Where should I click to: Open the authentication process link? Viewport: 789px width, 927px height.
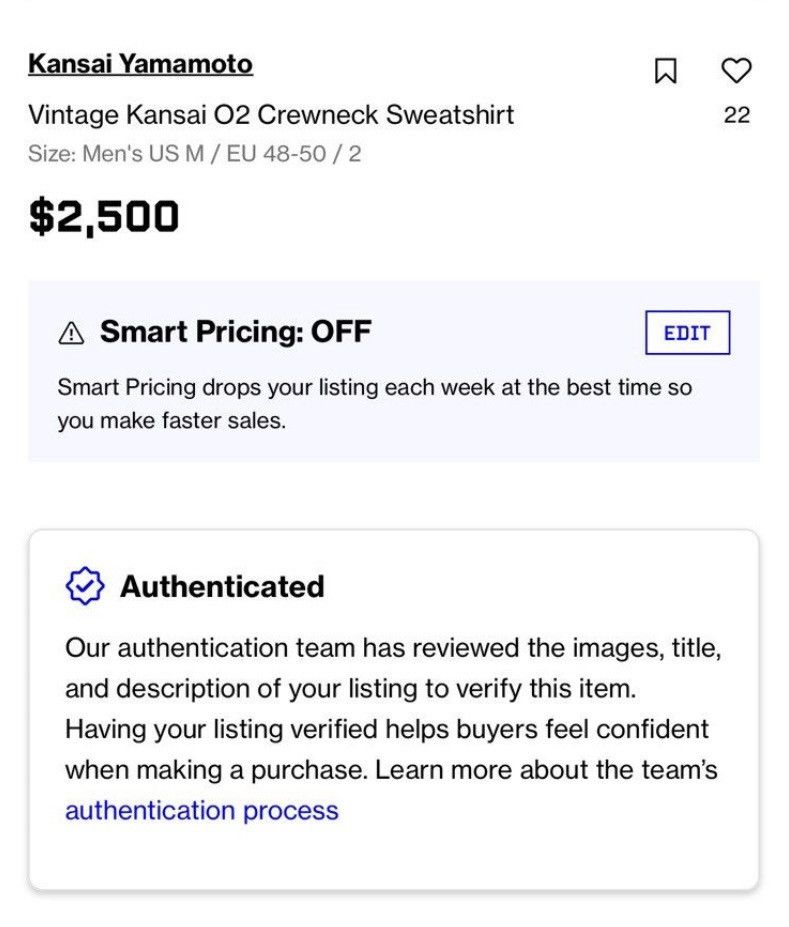click(202, 810)
